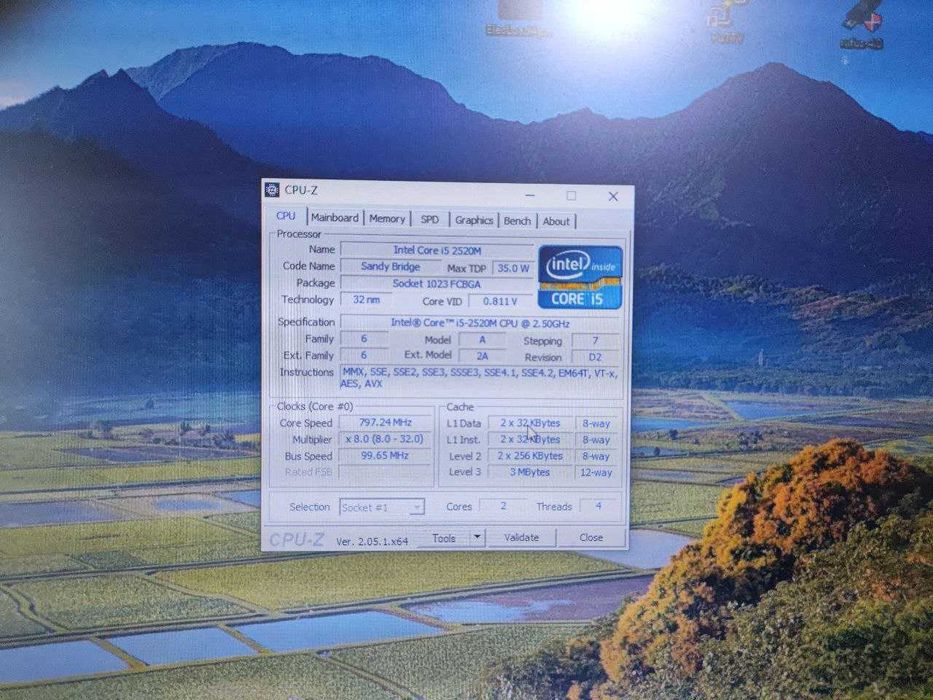Image resolution: width=933 pixels, height=700 pixels.
Task: Click the Stepping value 7
Action: tap(595, 340)
